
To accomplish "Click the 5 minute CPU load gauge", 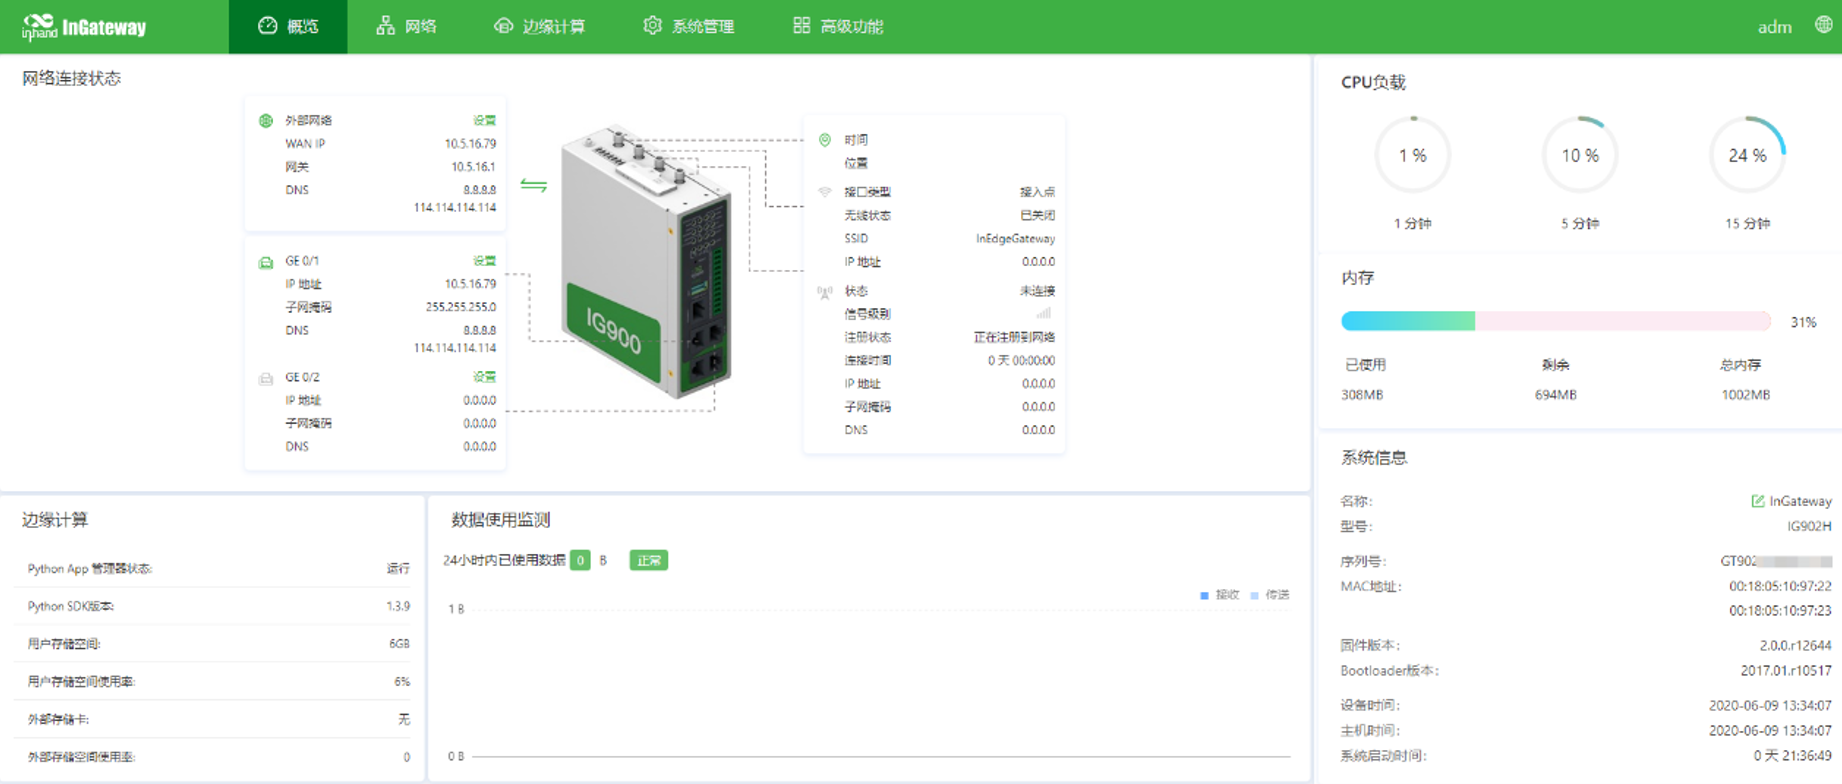I will pos(1580,154).
